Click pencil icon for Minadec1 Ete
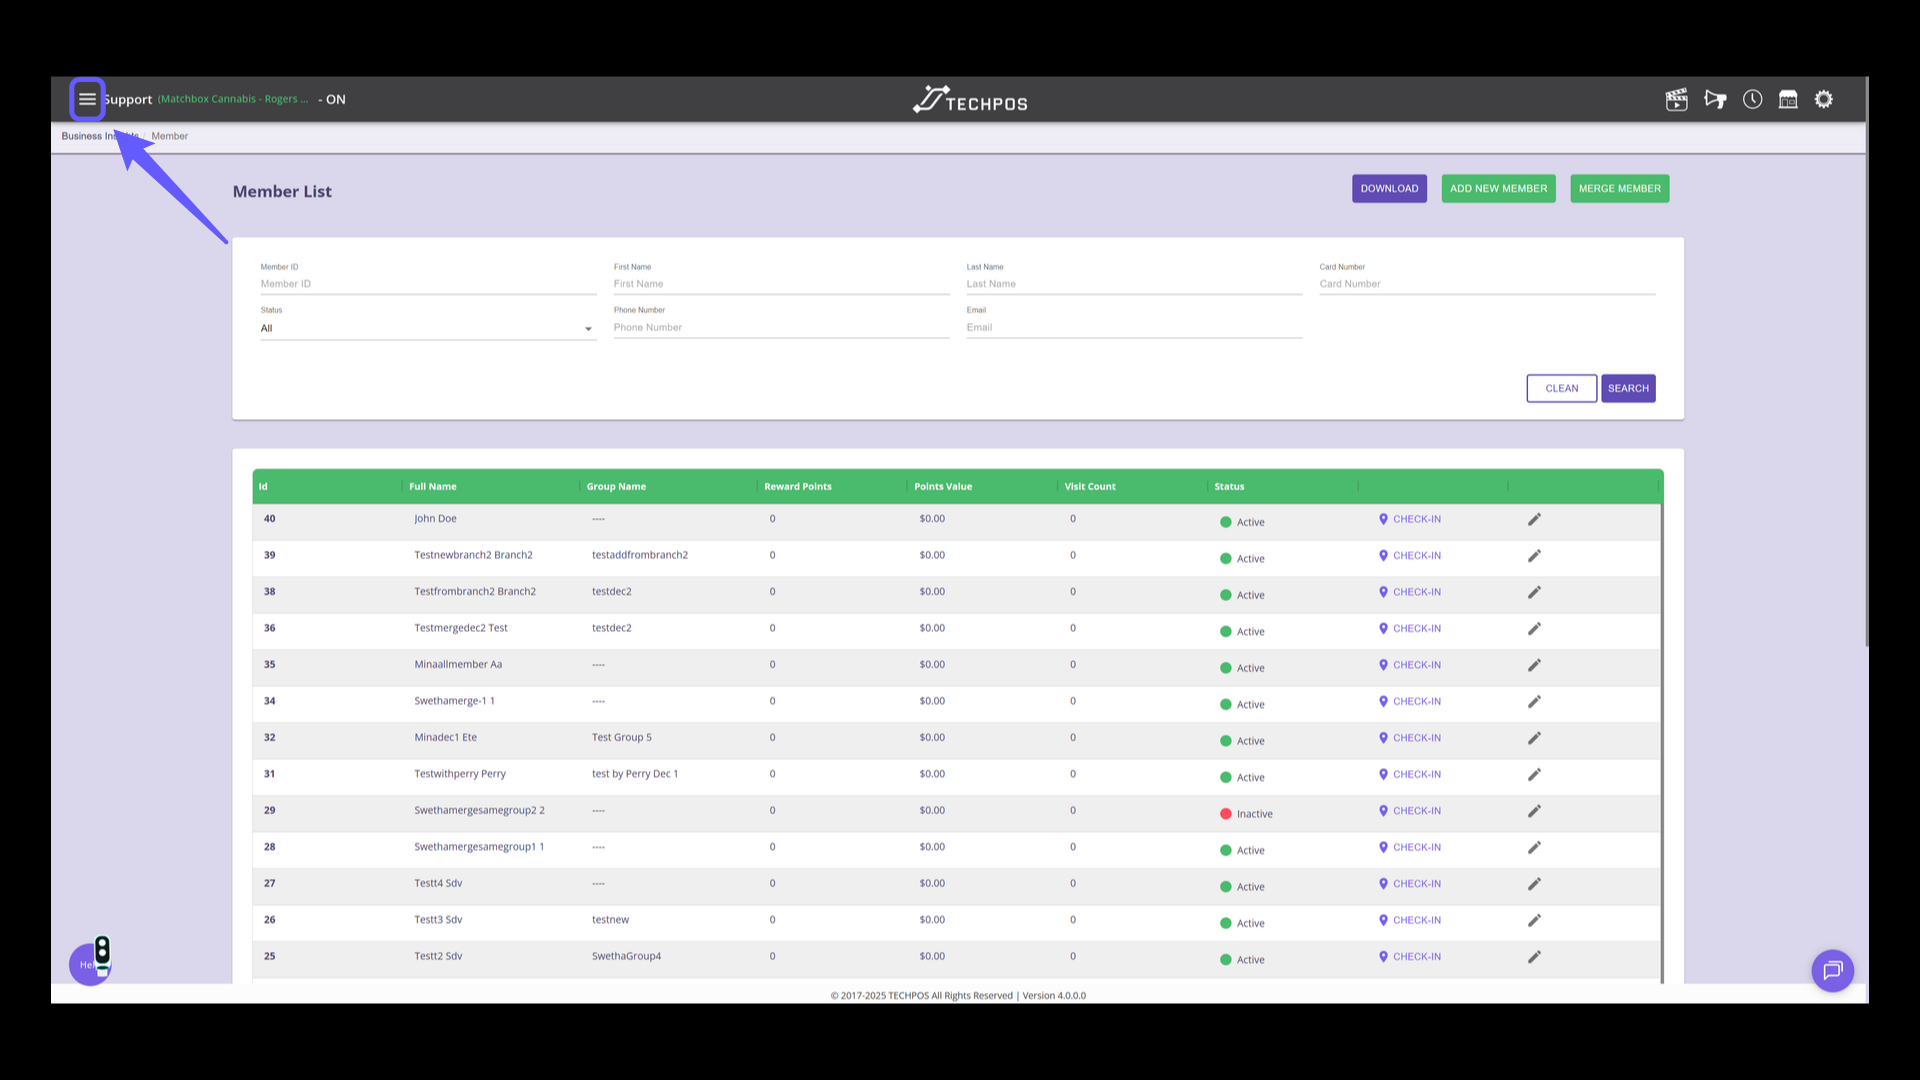1920x1080 pixels. [1534, 738]
